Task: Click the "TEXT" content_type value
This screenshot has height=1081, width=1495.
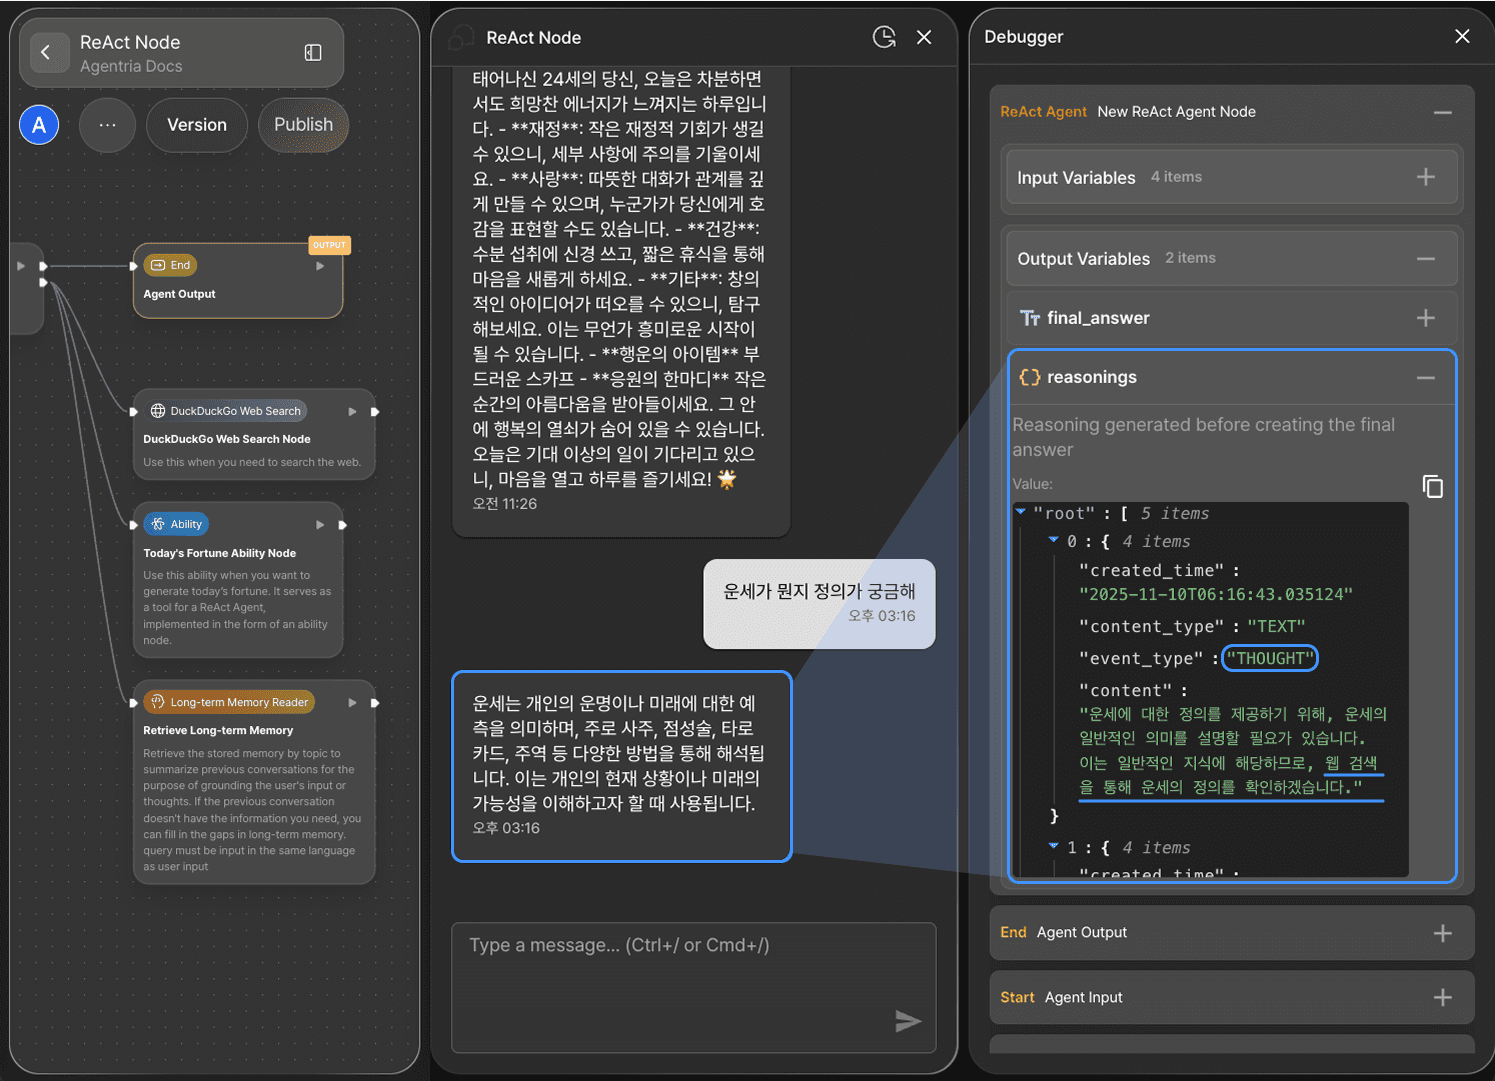Action: pos(1276,626)
